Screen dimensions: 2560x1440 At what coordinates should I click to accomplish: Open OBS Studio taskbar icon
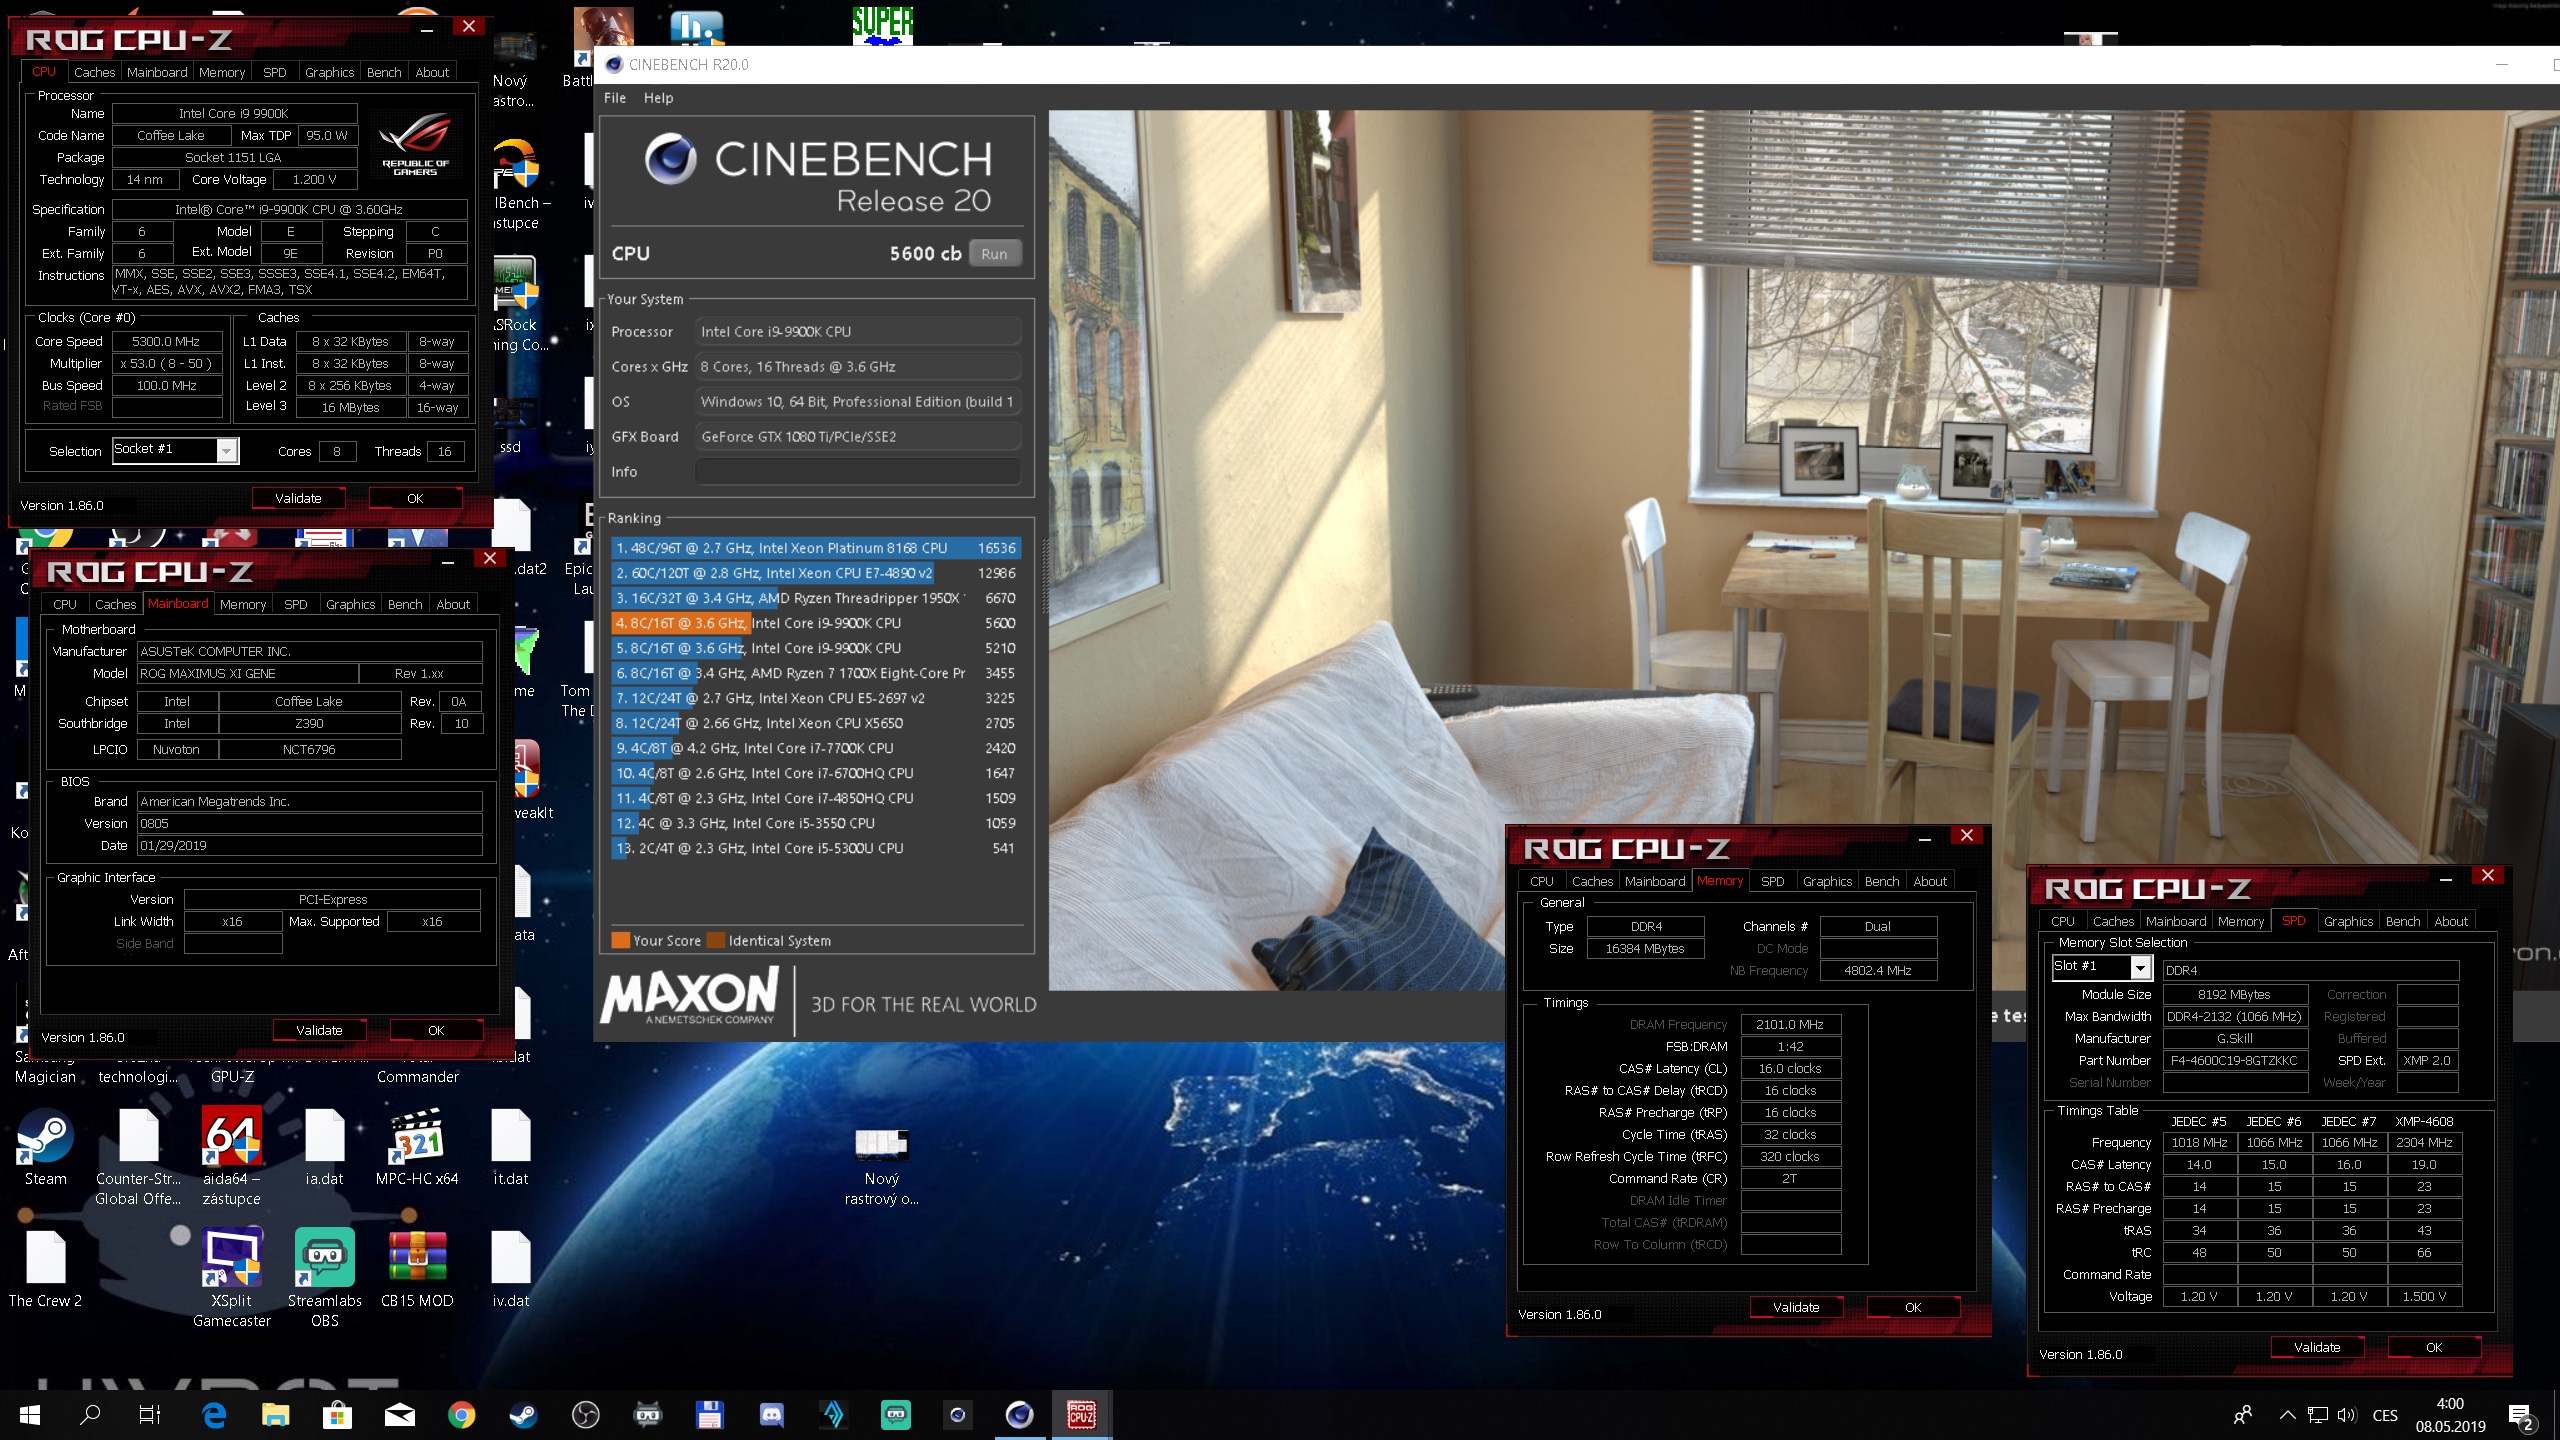(x=585, y=1414)
